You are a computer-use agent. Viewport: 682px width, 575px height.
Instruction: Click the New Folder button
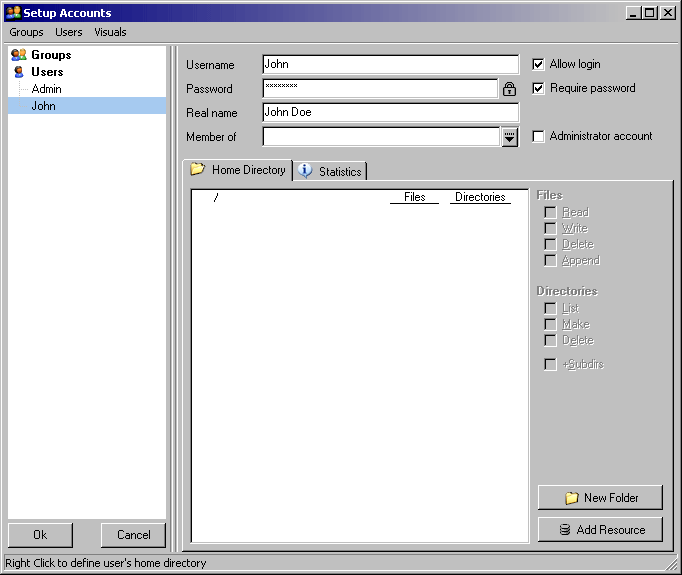pos(600,498)
